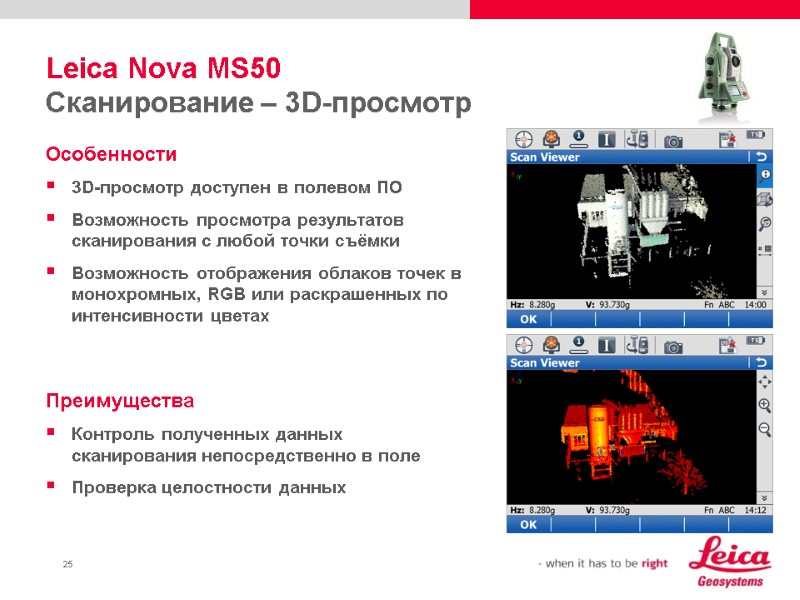Tap the orange prism target icon in the grayscale Scan Viewer
Image resolution: width=800 pixels, height=600 pixels.
tap(551, 139)
